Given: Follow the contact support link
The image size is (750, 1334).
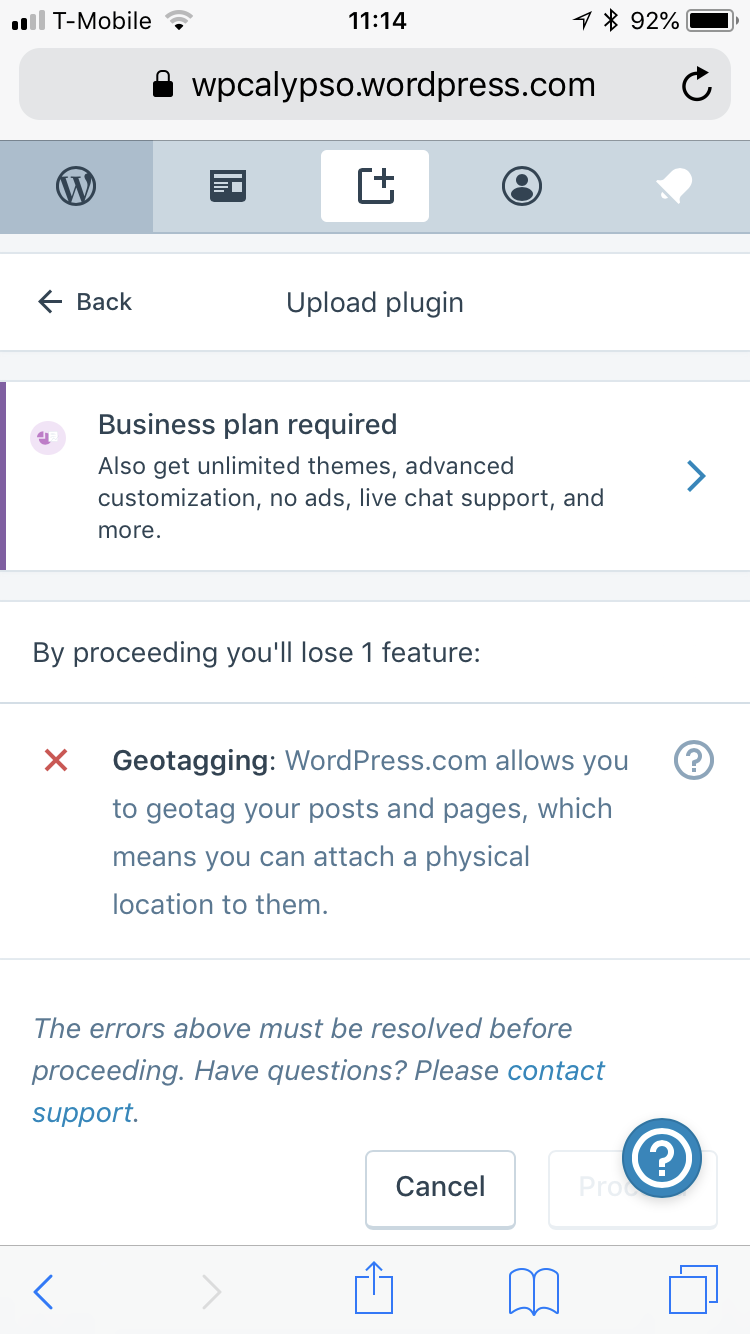Looking at the screenshot, I should pyautogui.click(x=556, y=1071).
